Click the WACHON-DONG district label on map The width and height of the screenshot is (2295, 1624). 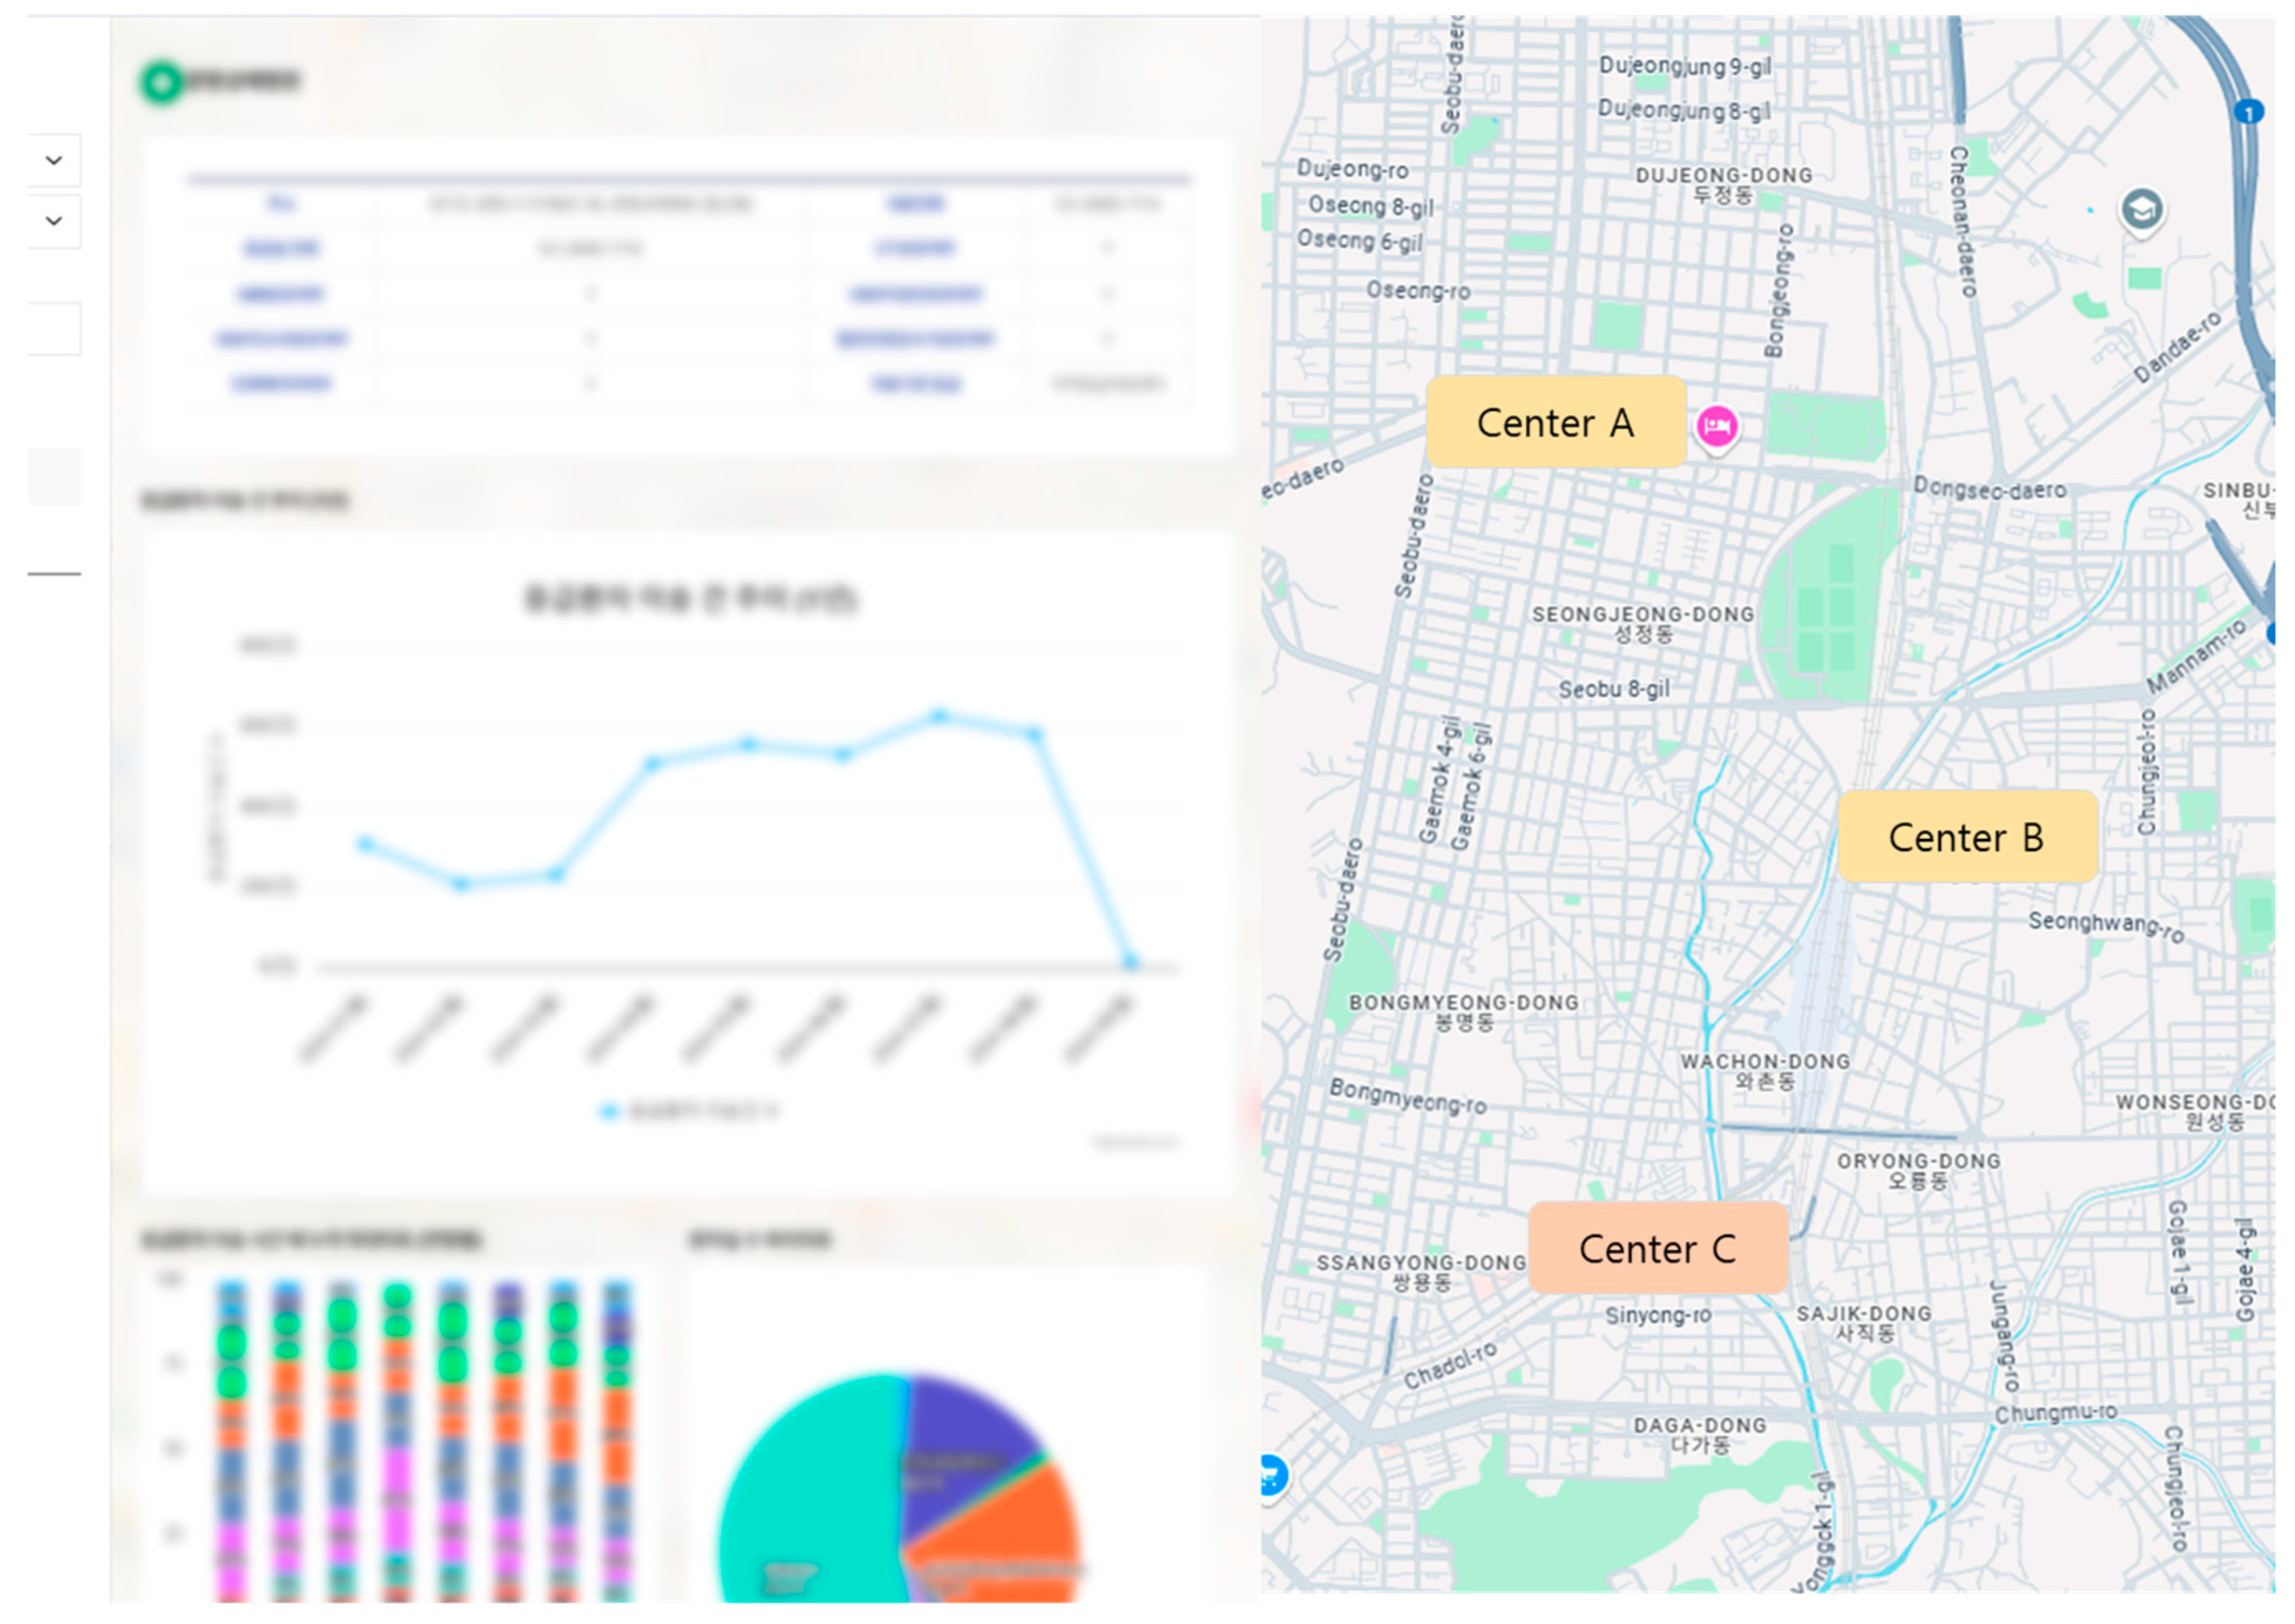1765,1062
